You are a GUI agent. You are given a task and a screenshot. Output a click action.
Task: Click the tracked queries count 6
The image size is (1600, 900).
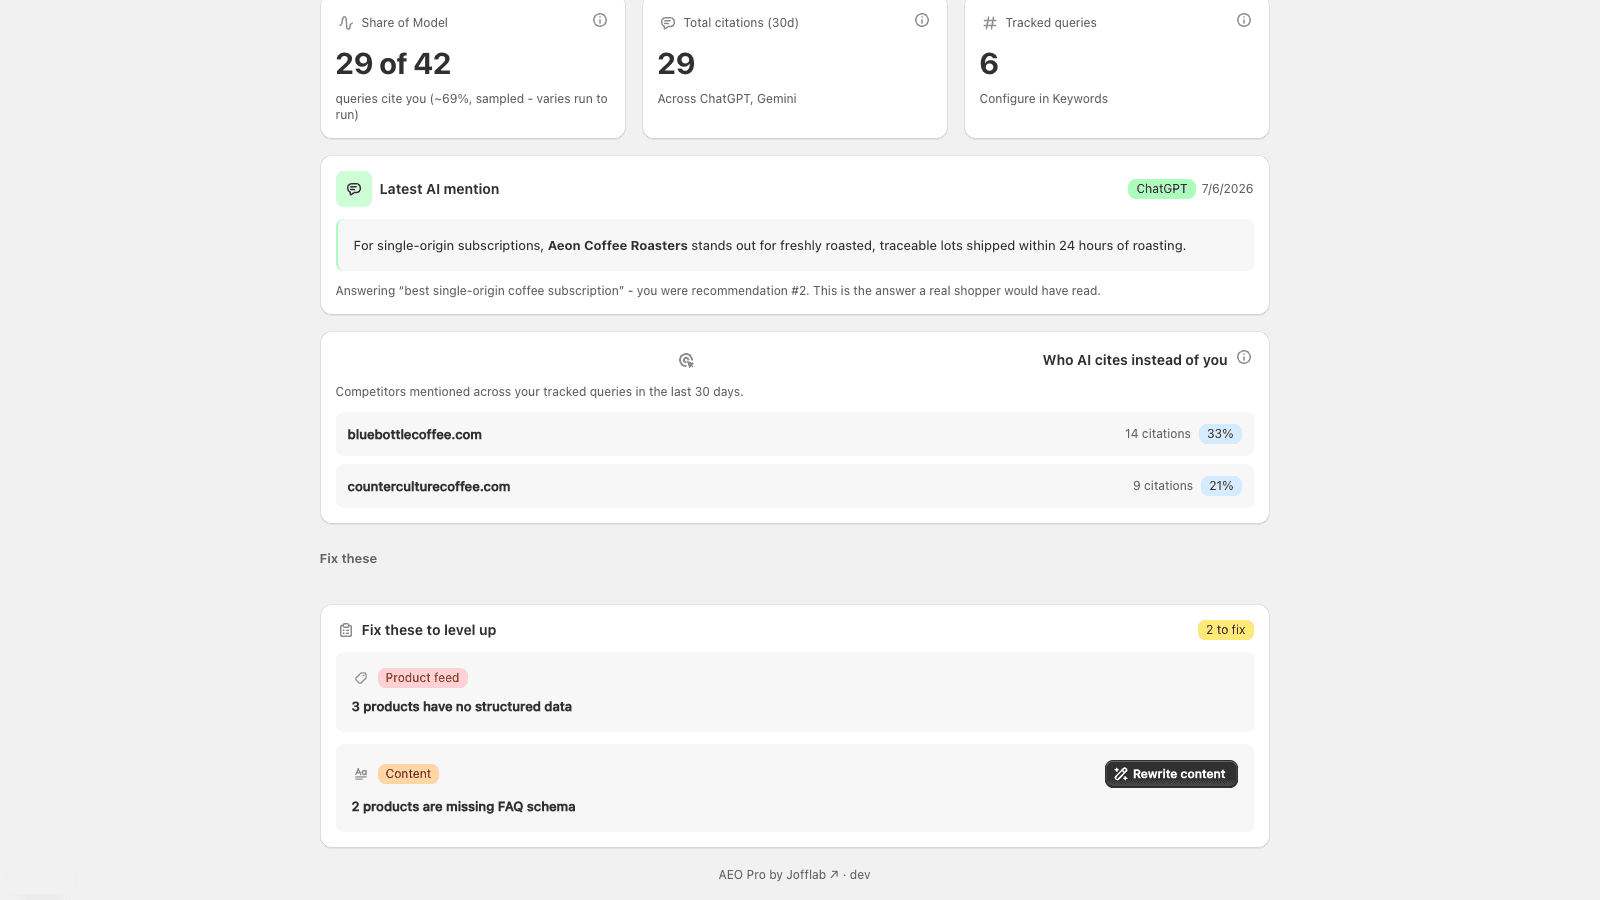click(x=989, y=64)
